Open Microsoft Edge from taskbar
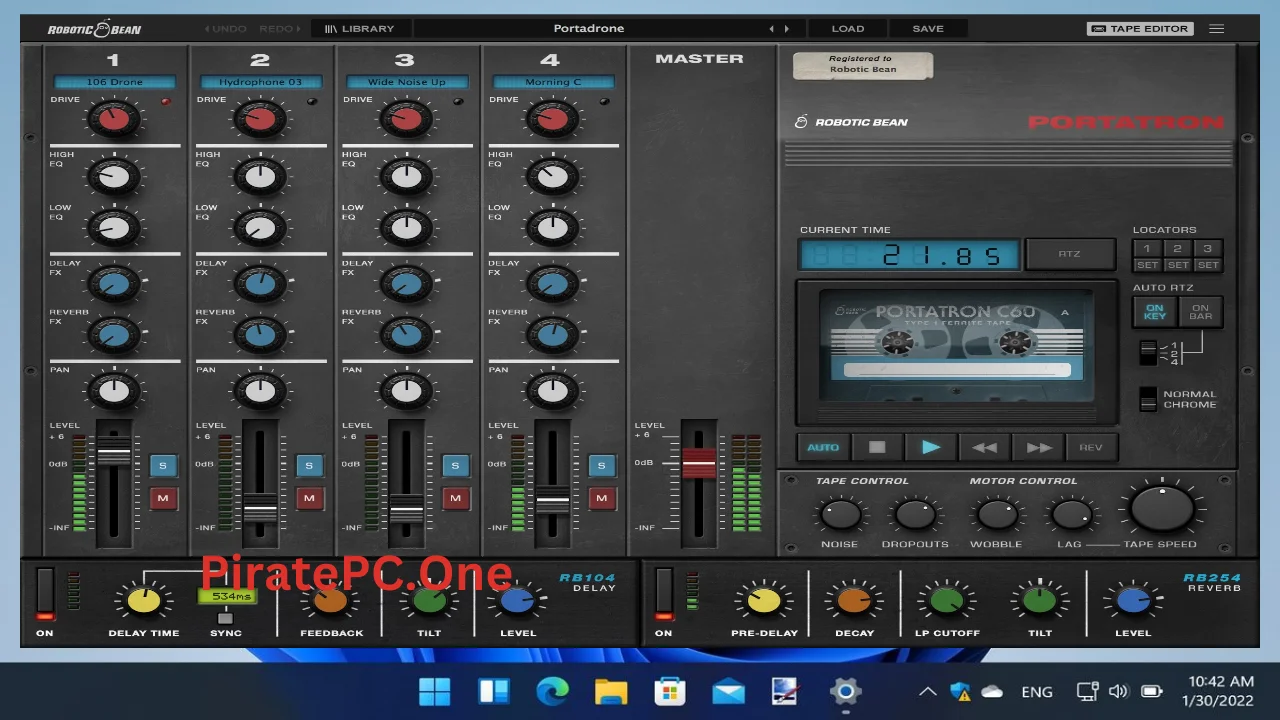 click(x=552, y=691)
